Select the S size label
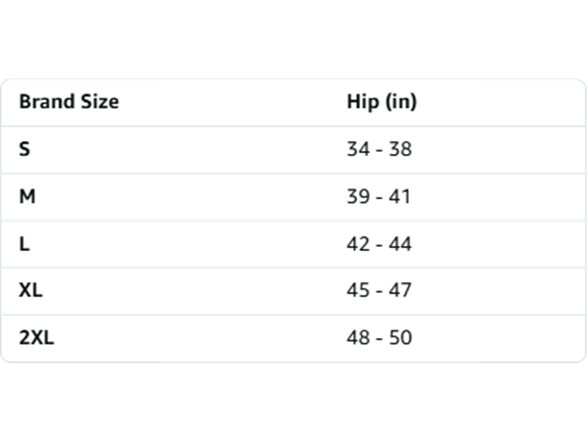 tap(24, 149)
